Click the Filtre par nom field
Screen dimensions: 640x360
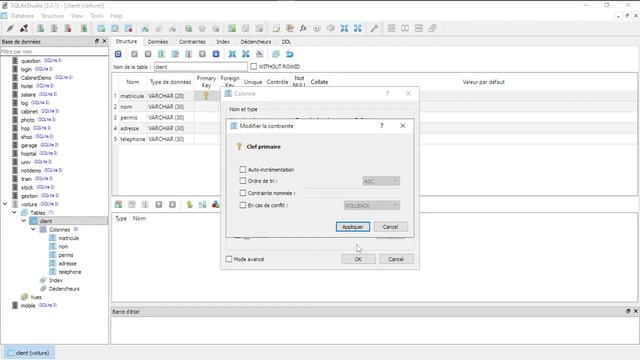pos(54,52)
